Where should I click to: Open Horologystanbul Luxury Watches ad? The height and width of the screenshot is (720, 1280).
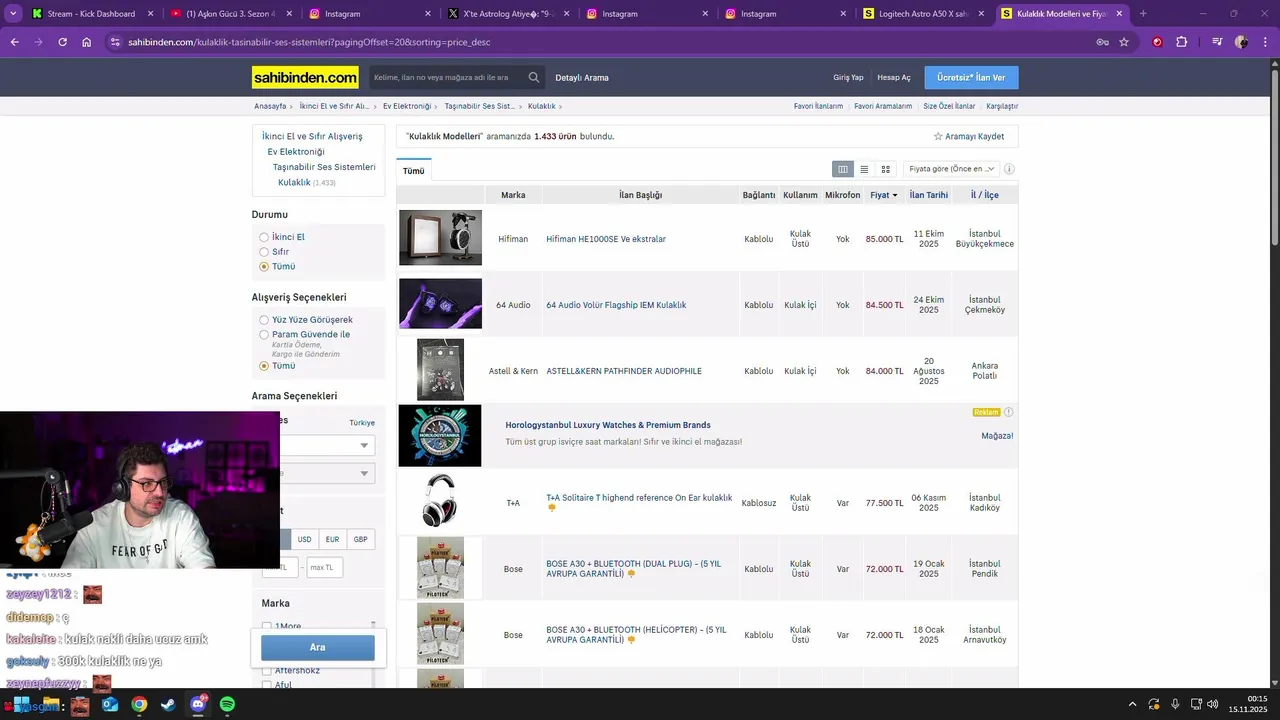pos(608,425)
